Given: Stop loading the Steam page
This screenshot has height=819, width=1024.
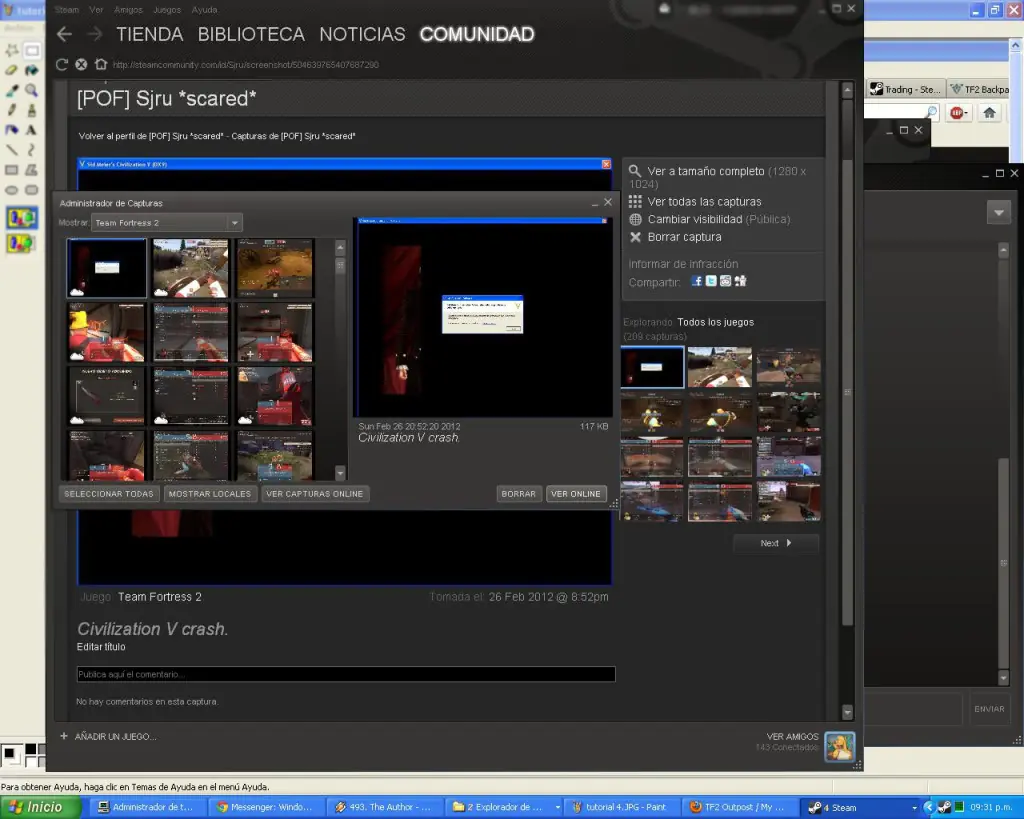Looking at the screenshot, I should point(81,64).
